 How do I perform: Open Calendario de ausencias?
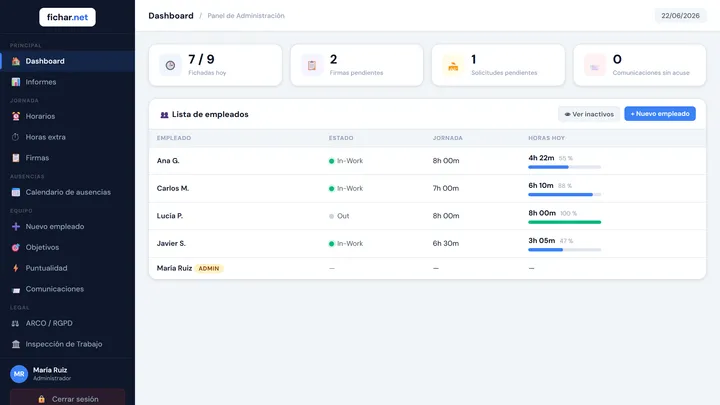point(68,192)
